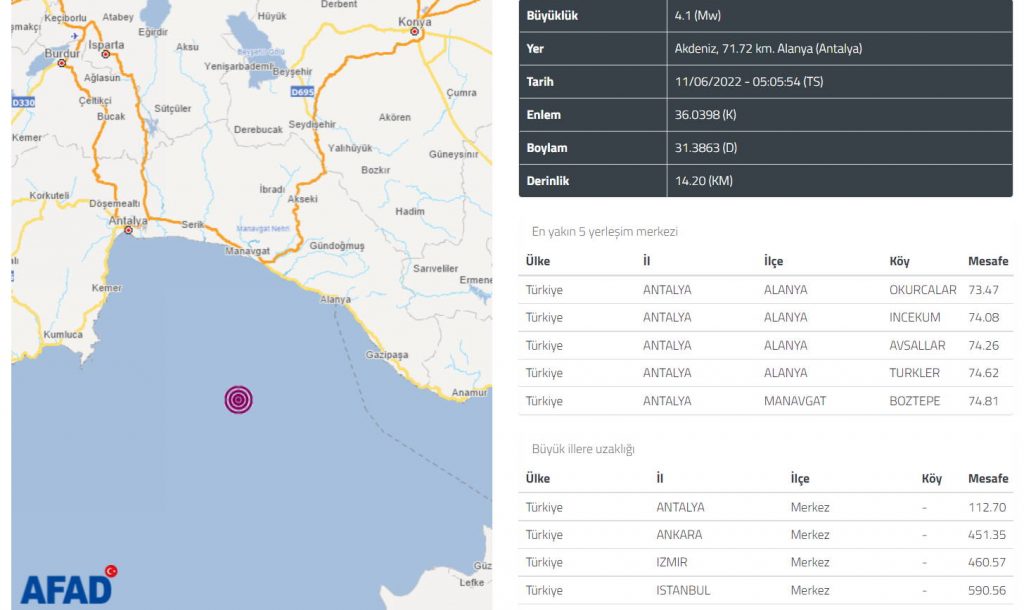
Task: Click the D330 road shield
Action: coord(22,102)
